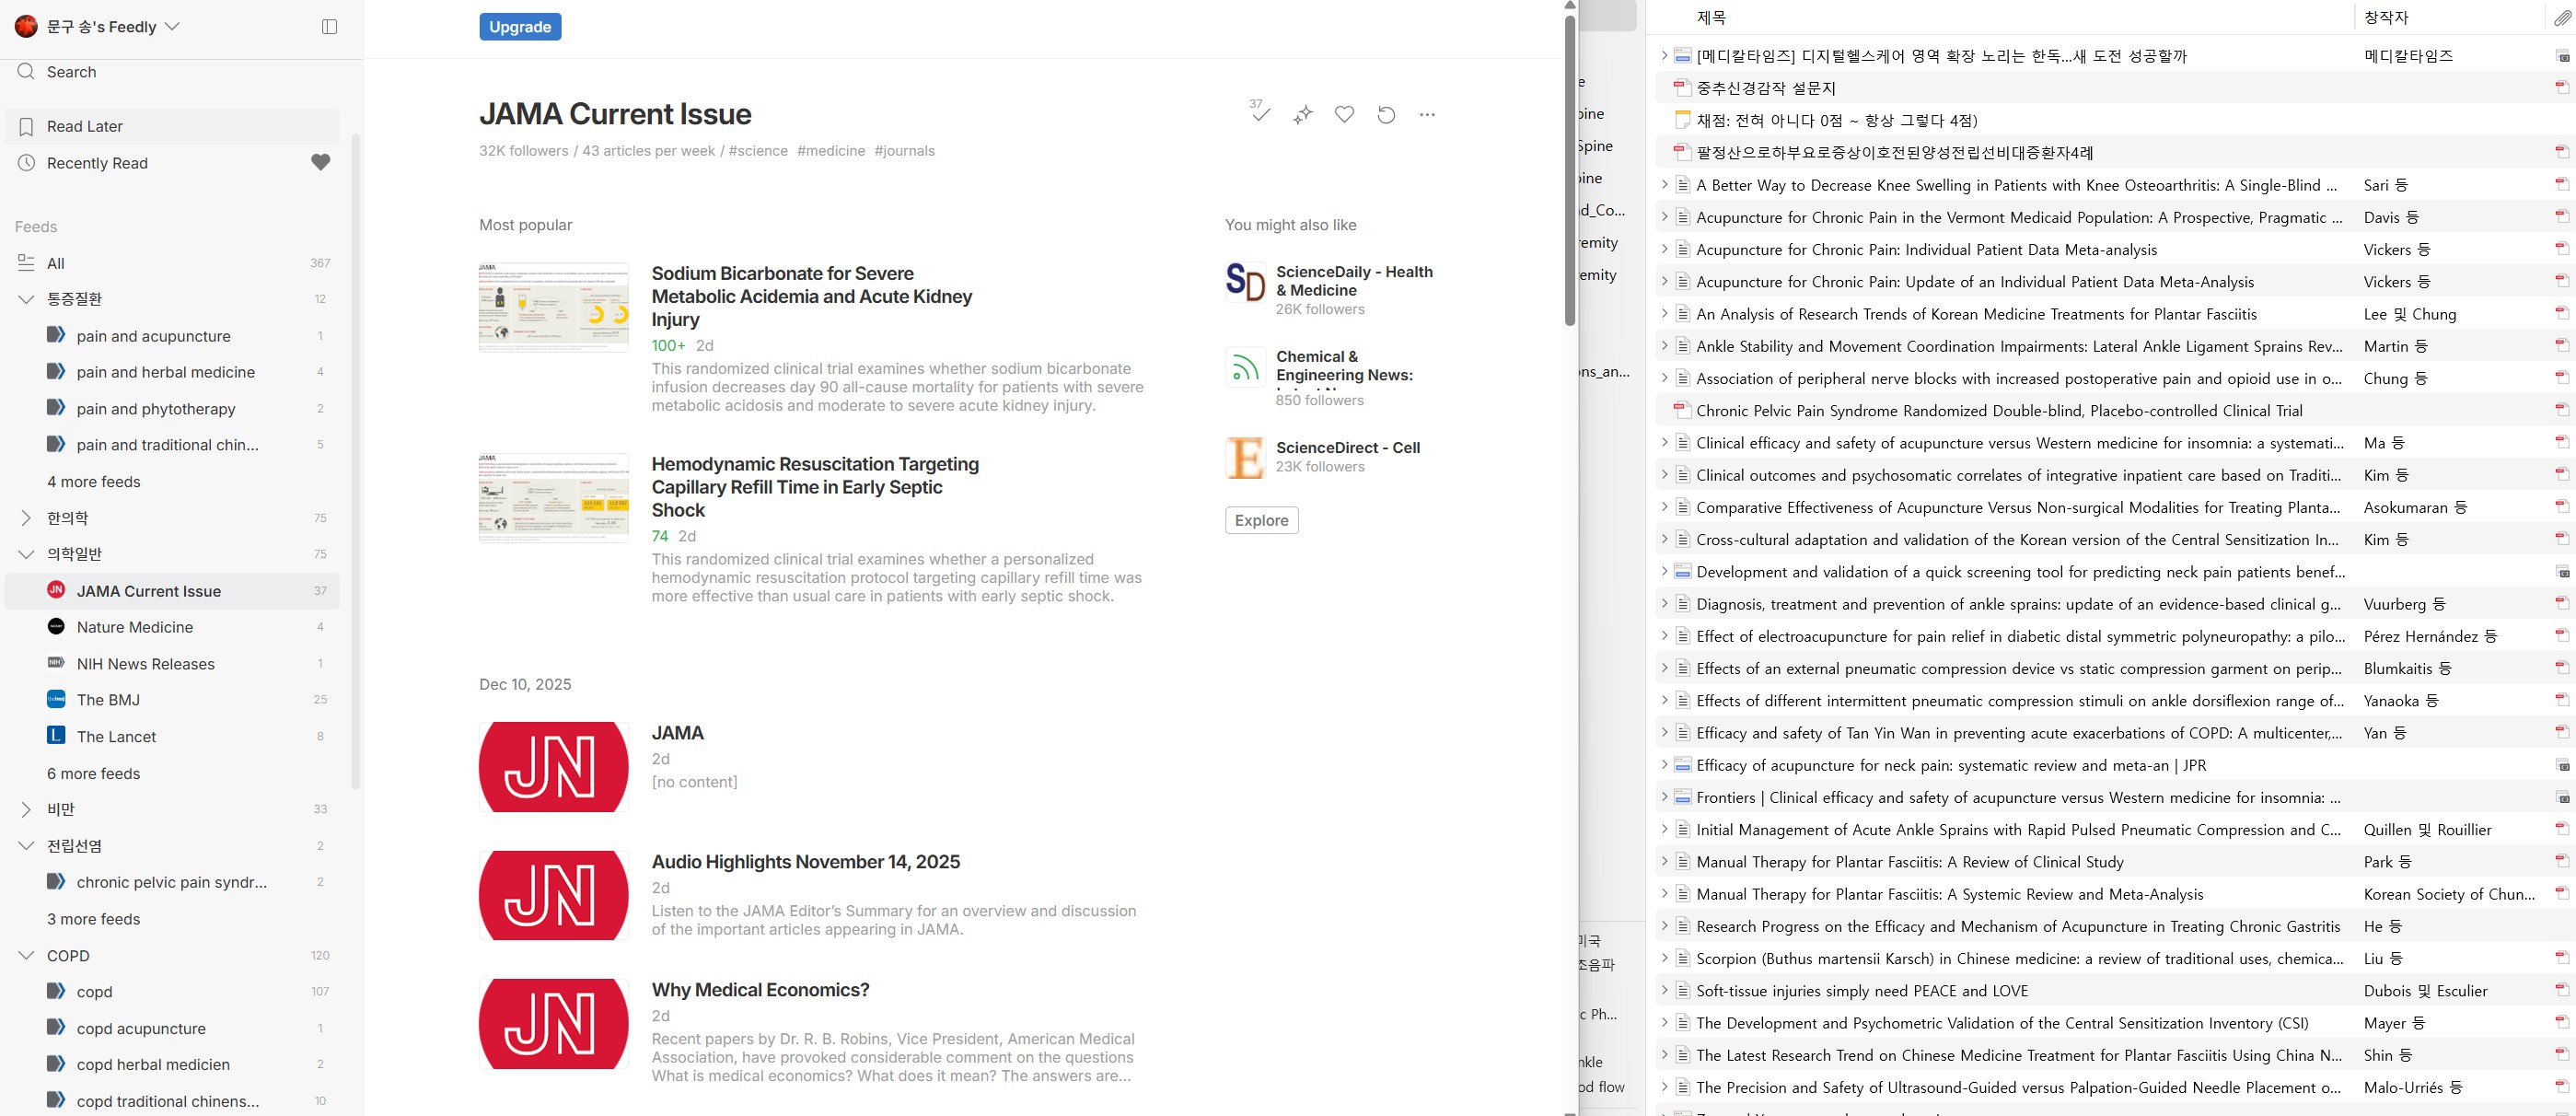Image resolution: width=2576 pixels, height=1116 pixels.
Task: Show 6 more feeds under 의학일반
Action: pos(94,773)
